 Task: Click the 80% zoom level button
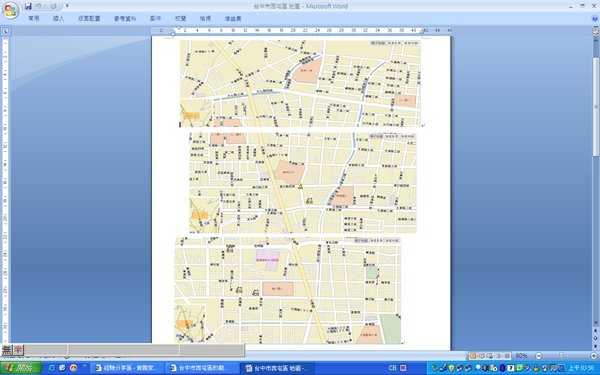pos(521,356)
